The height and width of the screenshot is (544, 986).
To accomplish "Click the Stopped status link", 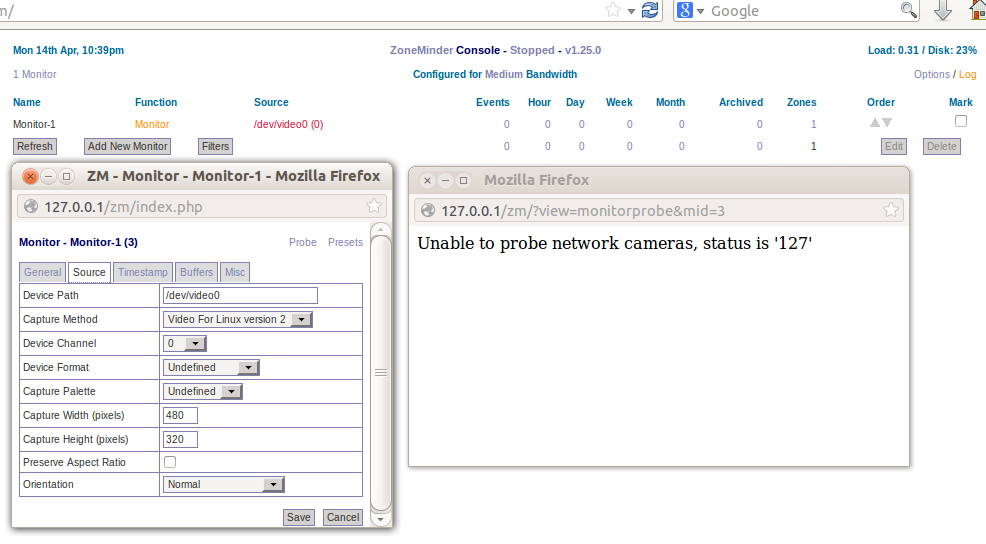I will click(532, 50).
